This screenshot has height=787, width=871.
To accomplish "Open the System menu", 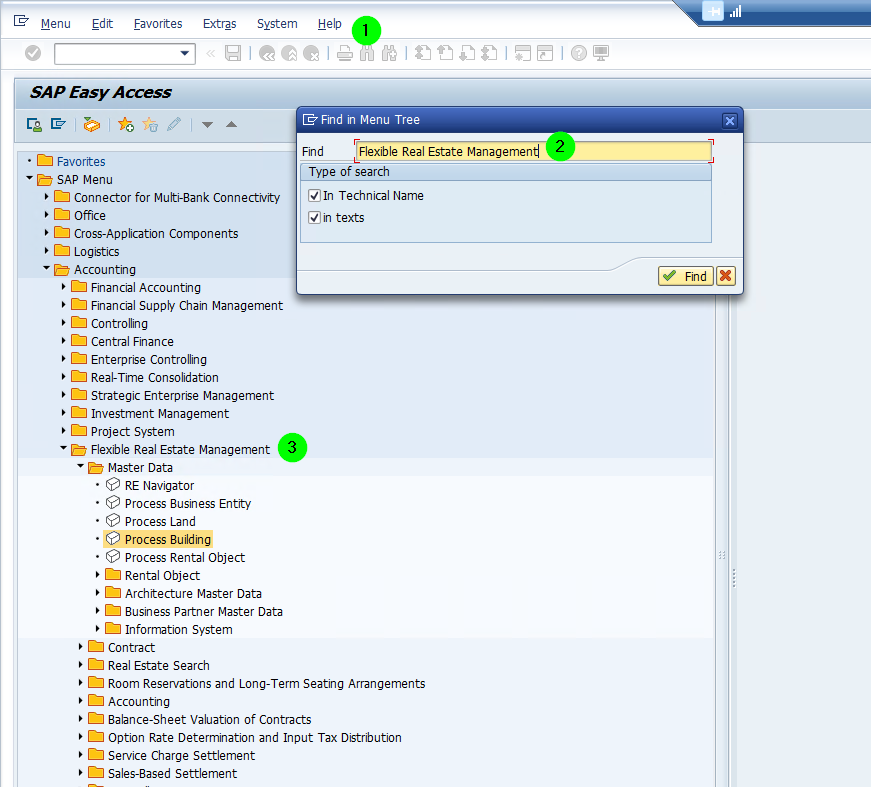I will [277, 24].
